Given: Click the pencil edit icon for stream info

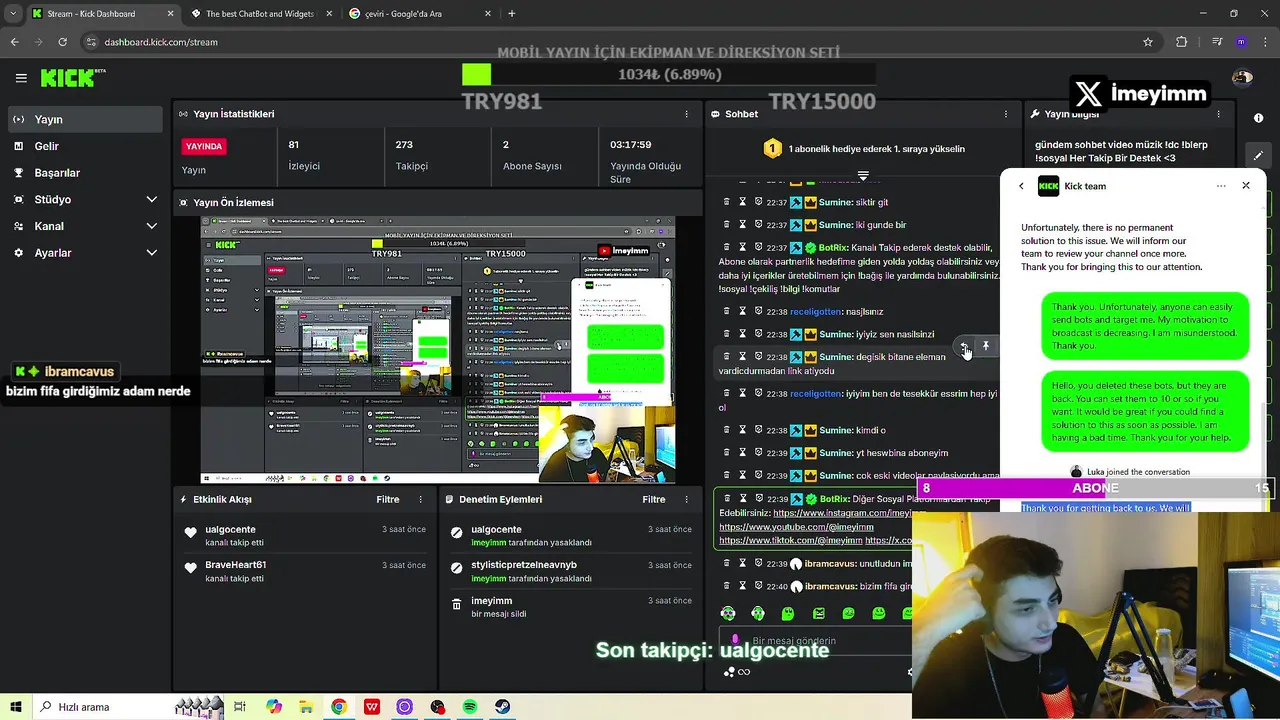Looking at the screenshot, I should click(x=1258, y=155).
